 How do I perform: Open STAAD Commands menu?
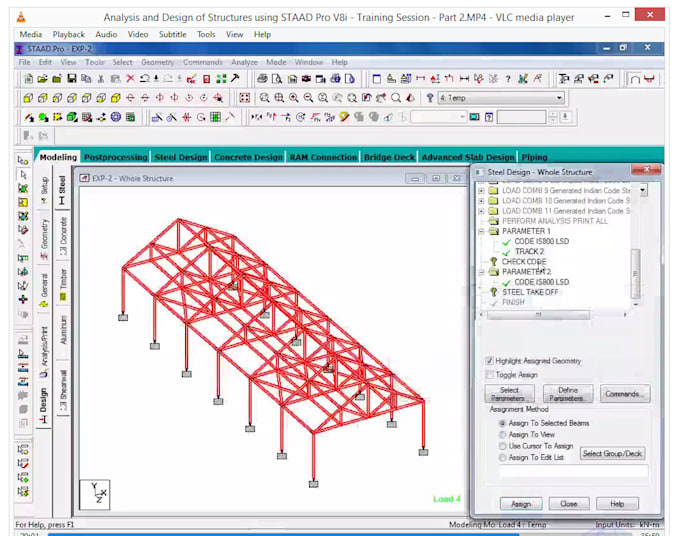tap(203, 62)
